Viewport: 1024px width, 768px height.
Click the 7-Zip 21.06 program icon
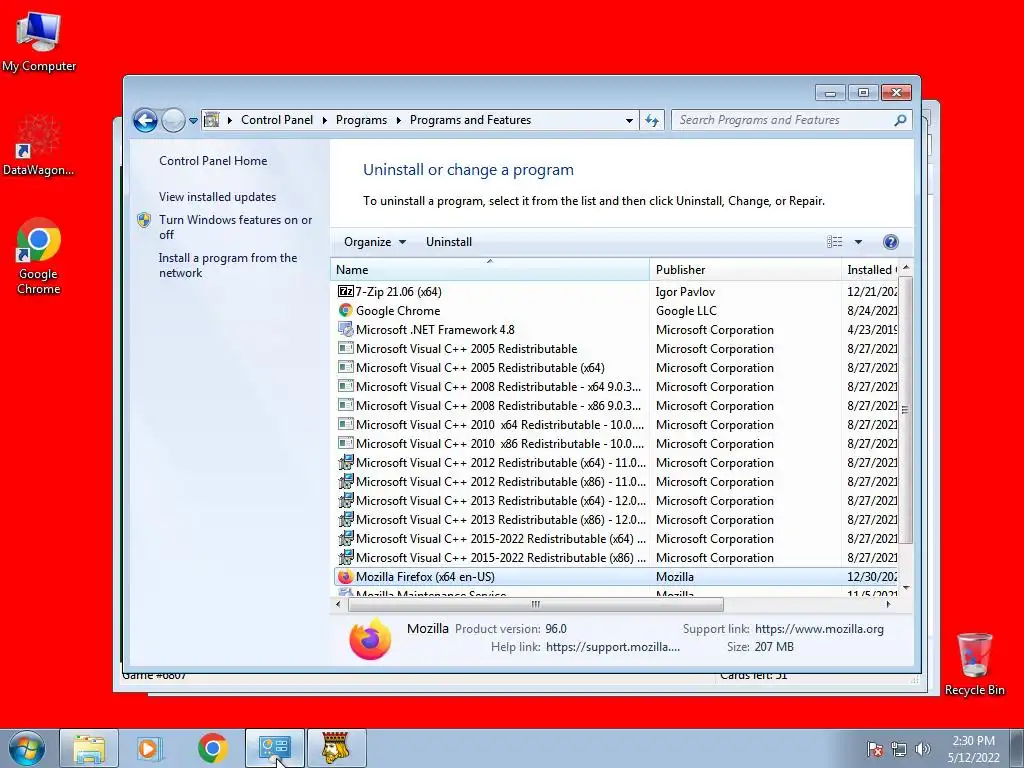click(345, 291)
